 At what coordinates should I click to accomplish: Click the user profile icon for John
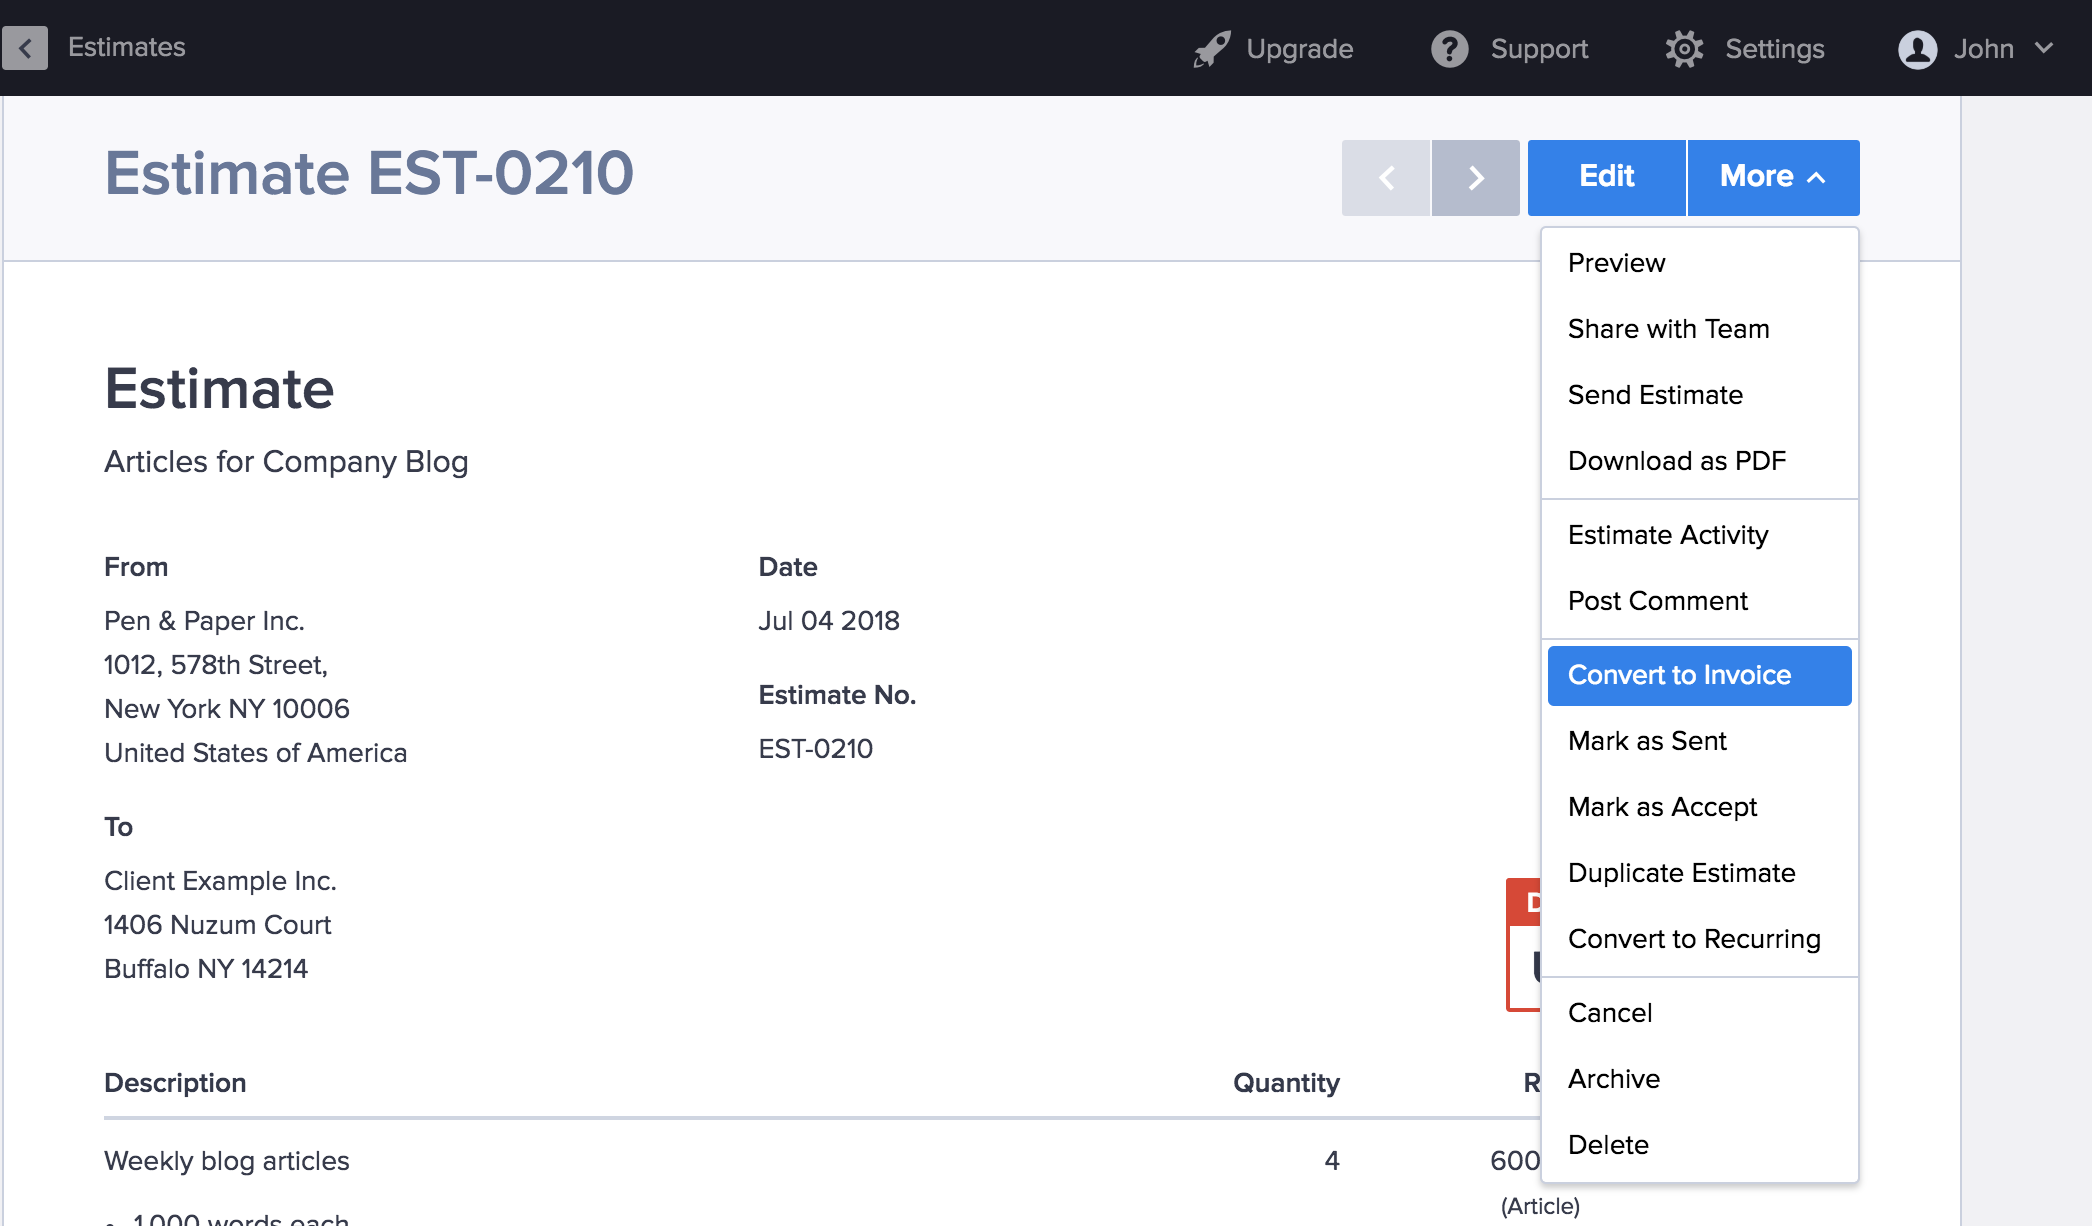coord(1917,48)
